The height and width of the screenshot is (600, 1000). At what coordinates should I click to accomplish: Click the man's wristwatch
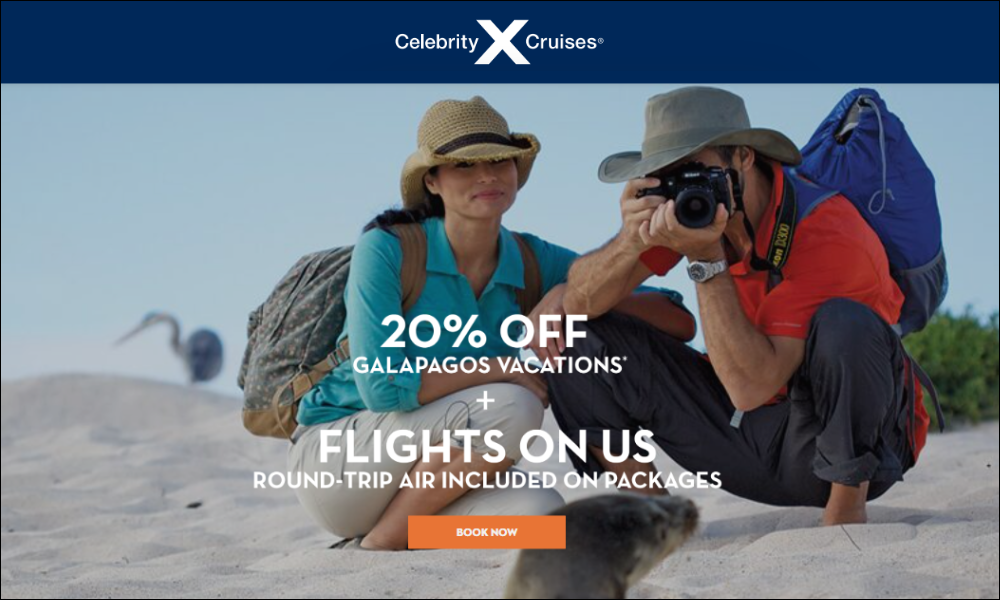click(706, 270)
